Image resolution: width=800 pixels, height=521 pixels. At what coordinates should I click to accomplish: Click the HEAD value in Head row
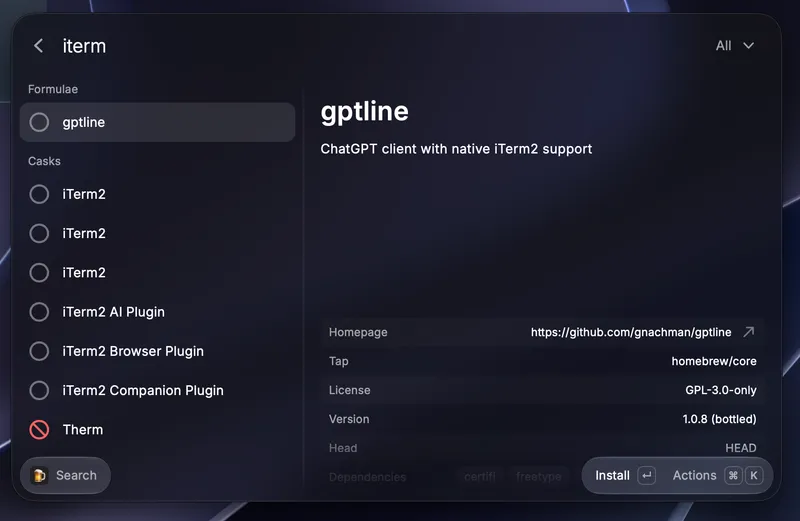pyautogui.click(x=741, y=448)
